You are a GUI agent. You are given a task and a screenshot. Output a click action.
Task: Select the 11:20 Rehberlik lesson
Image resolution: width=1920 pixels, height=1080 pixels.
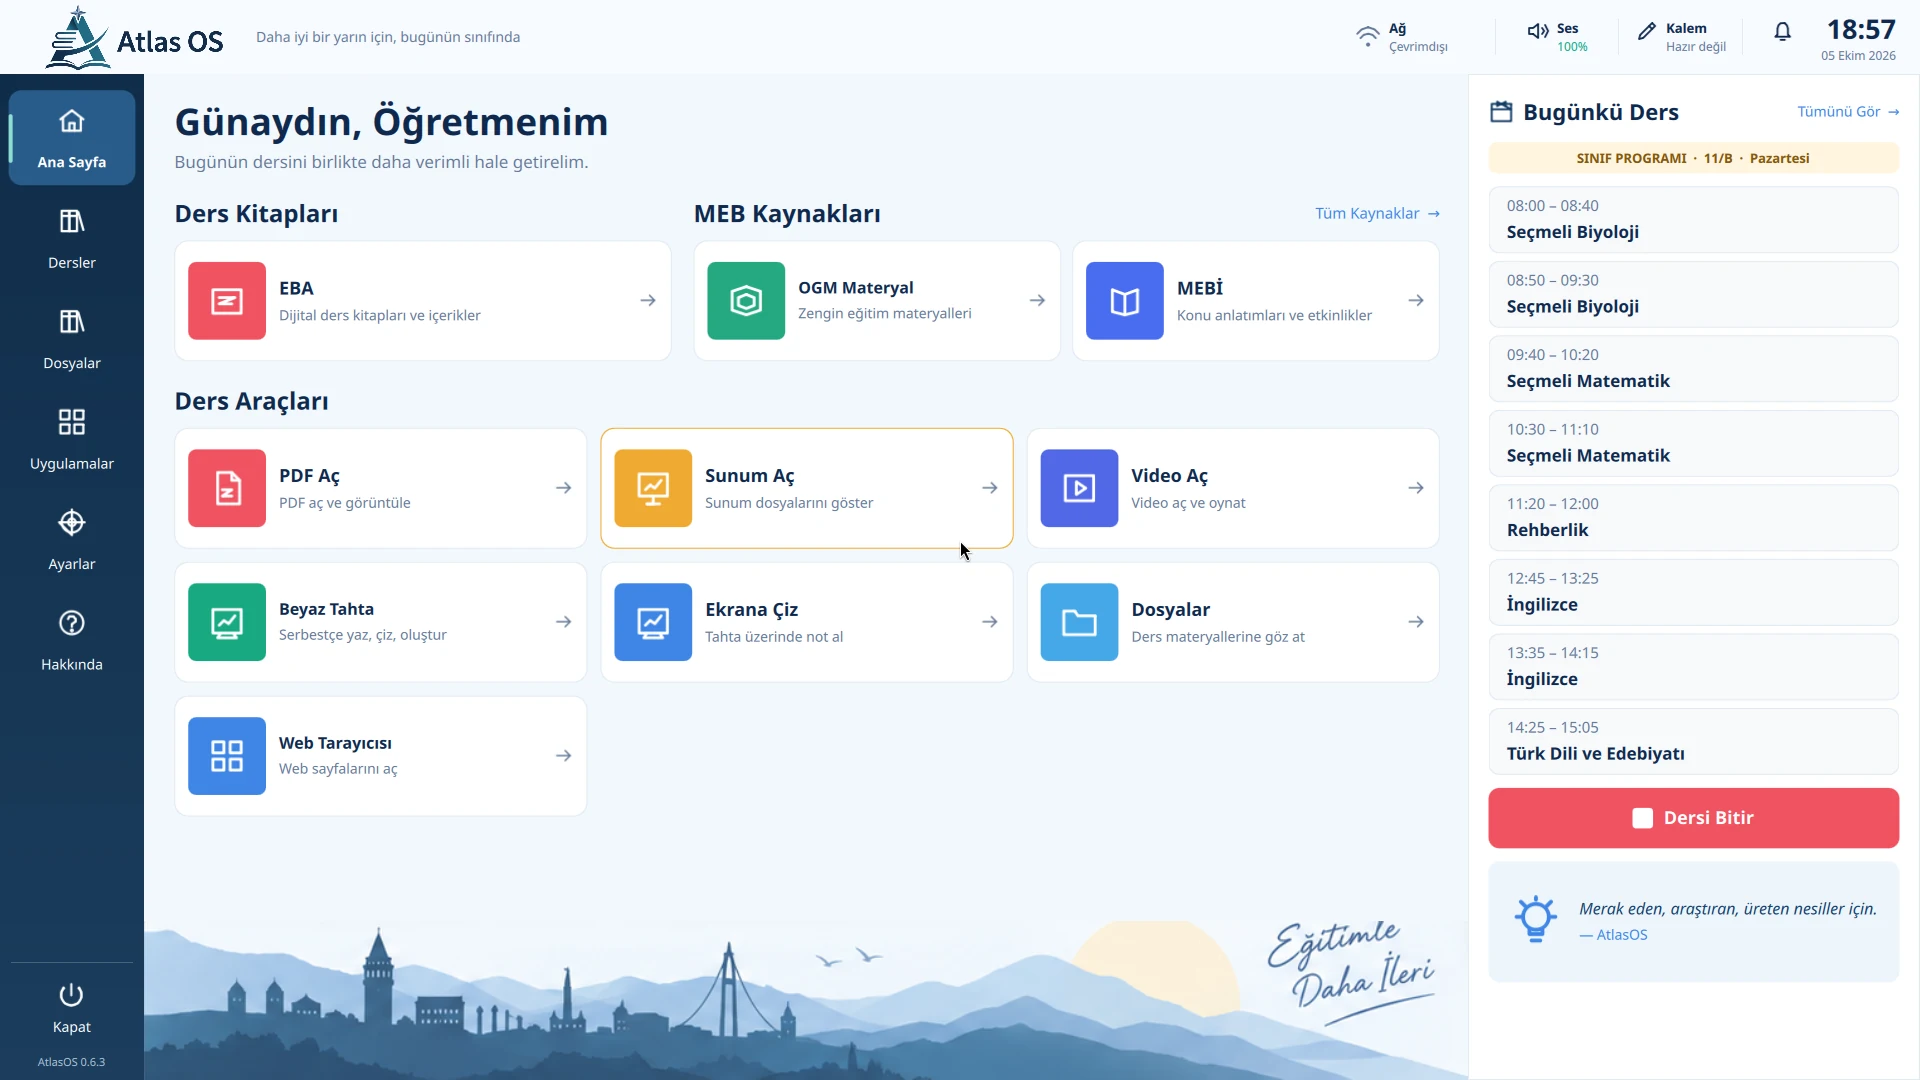click(1693, 518)
